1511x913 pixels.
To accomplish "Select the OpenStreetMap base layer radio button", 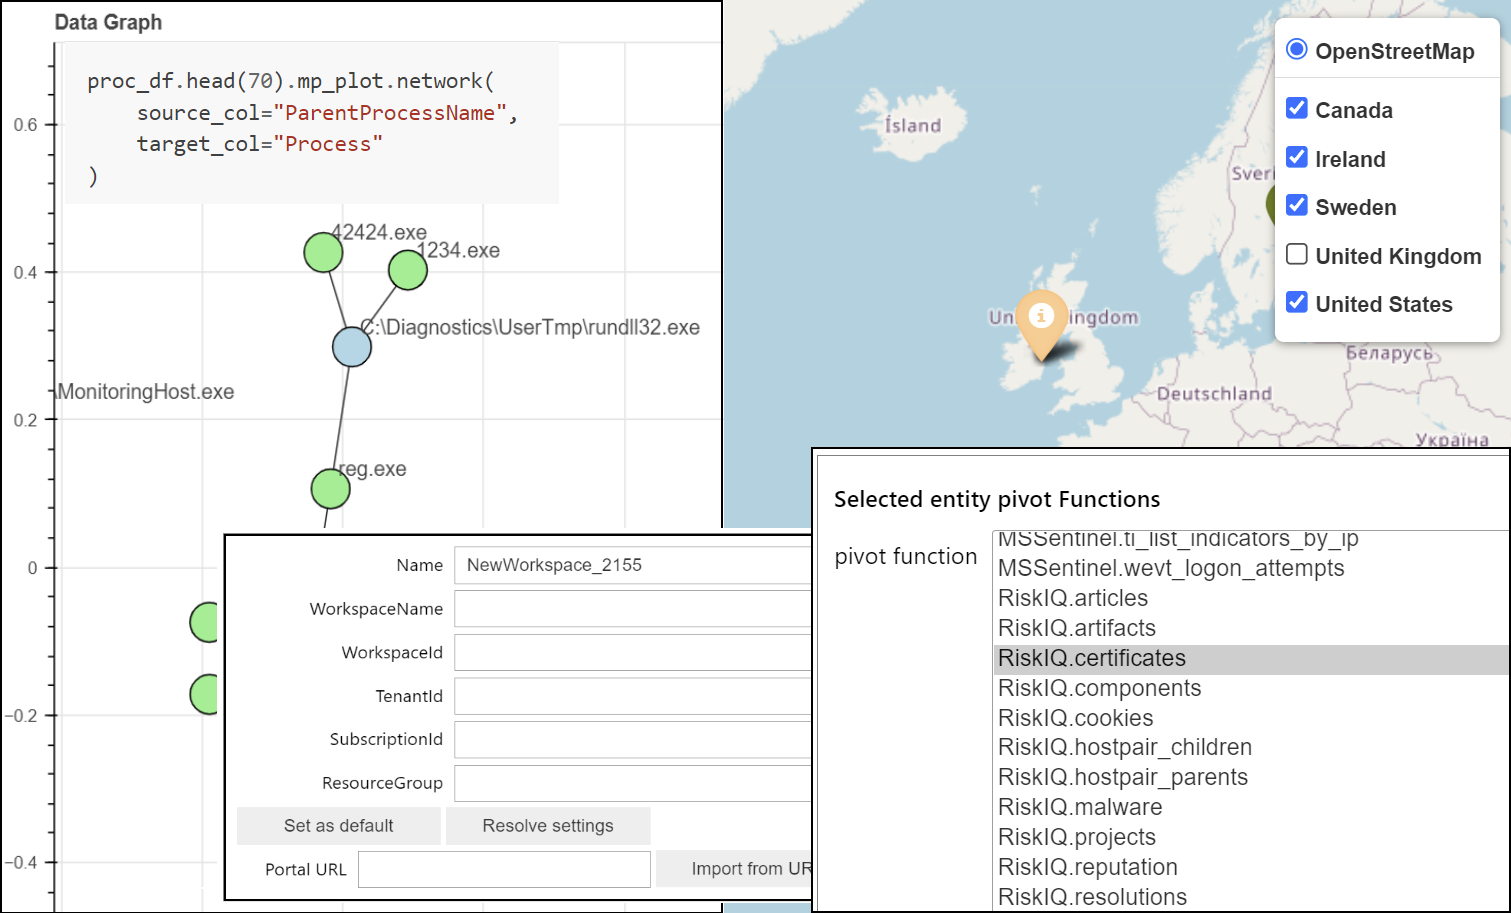I will point(1297,49).
